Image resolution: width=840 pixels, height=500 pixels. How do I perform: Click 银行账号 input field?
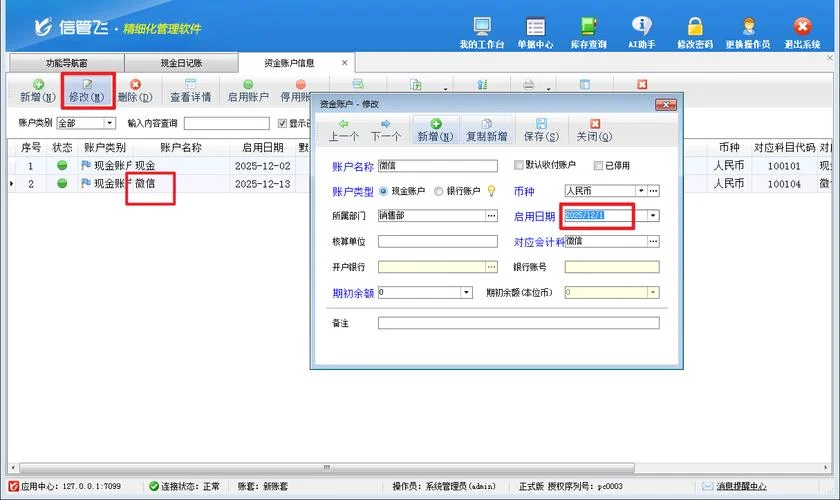612,267
